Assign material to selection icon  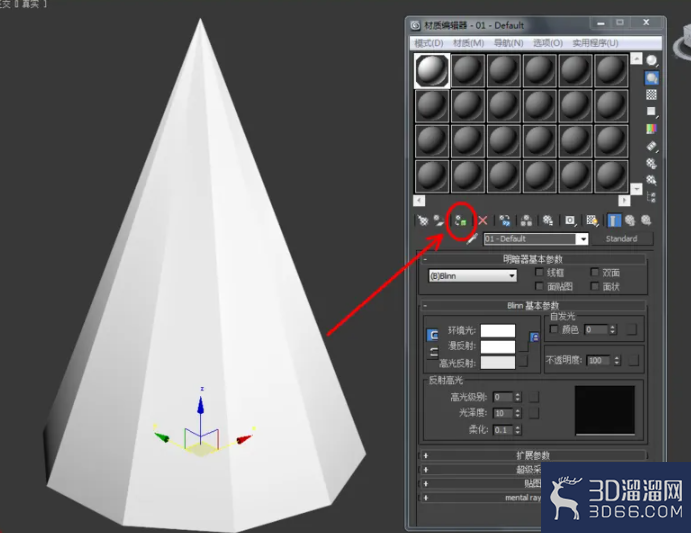(461, 220)
